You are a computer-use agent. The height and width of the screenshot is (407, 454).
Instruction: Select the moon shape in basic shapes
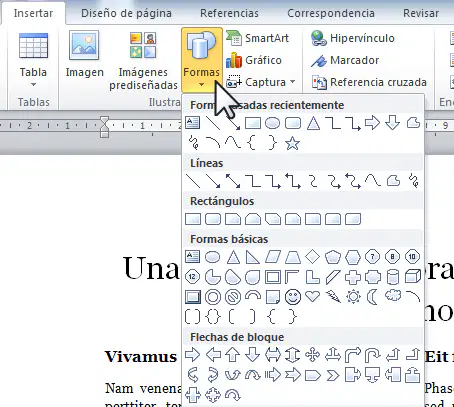[x=373, y=297]
